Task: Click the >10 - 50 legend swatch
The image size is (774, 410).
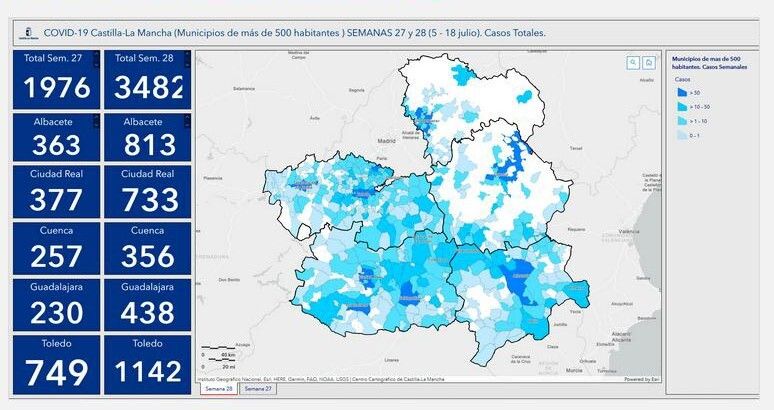Action: click(681, 106)
